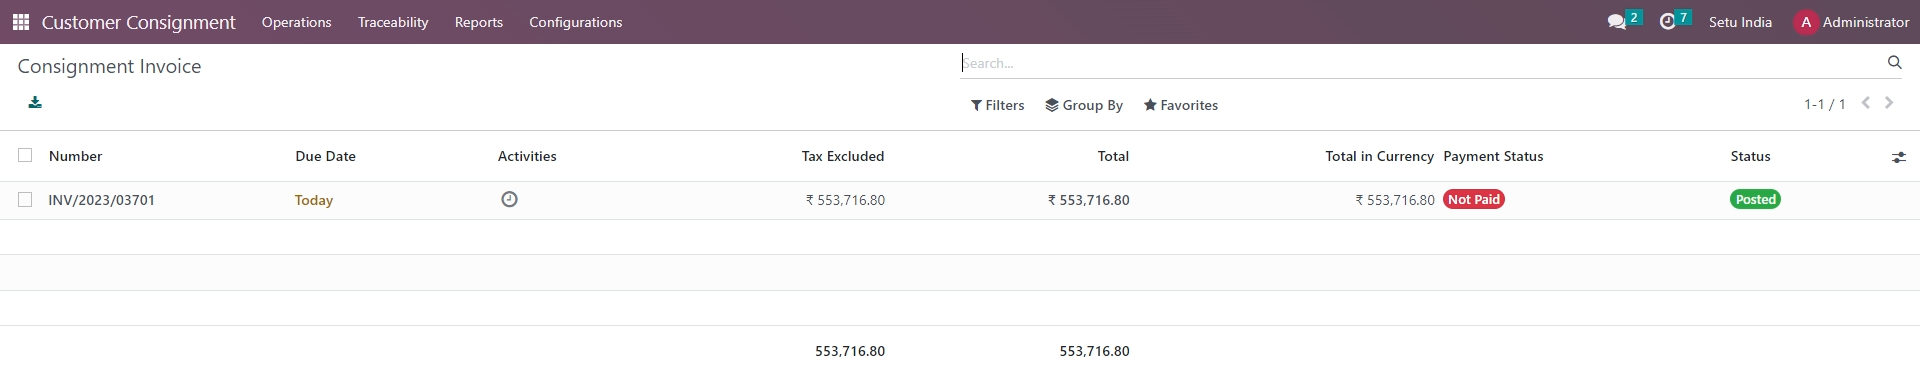Screen dimensions: 1920x373
Task: Focus the Search input field
Action: tap(1420, 63)
